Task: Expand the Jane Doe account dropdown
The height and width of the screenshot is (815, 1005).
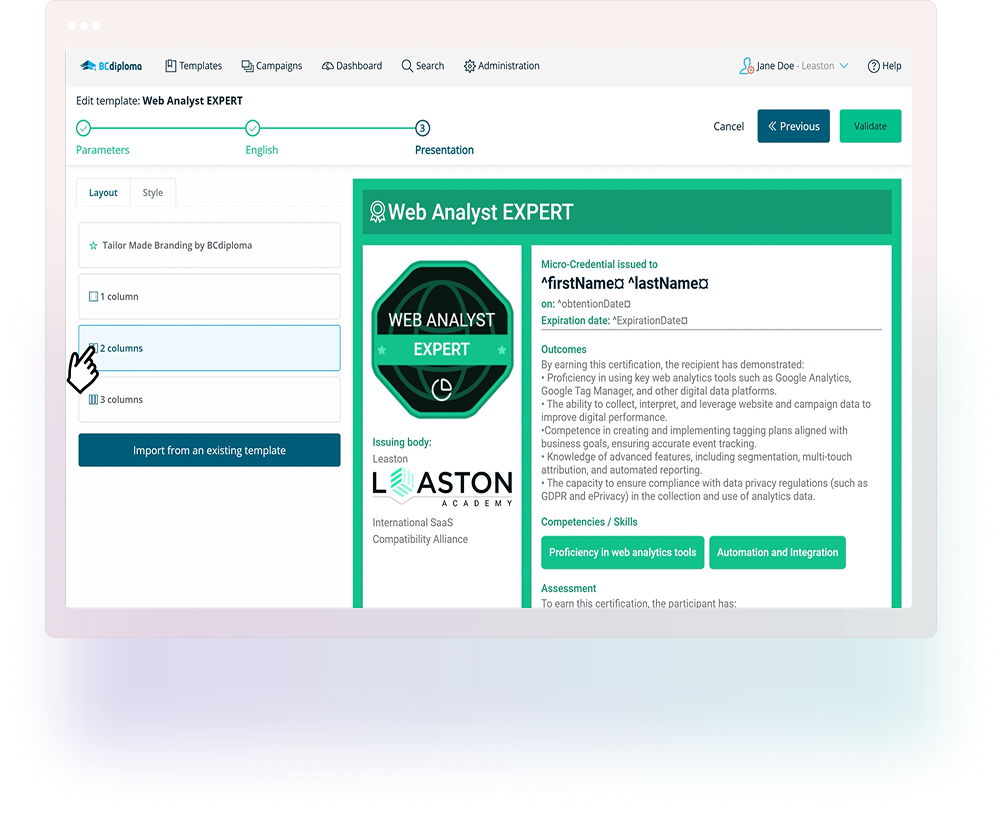Action: pos(843,66)
